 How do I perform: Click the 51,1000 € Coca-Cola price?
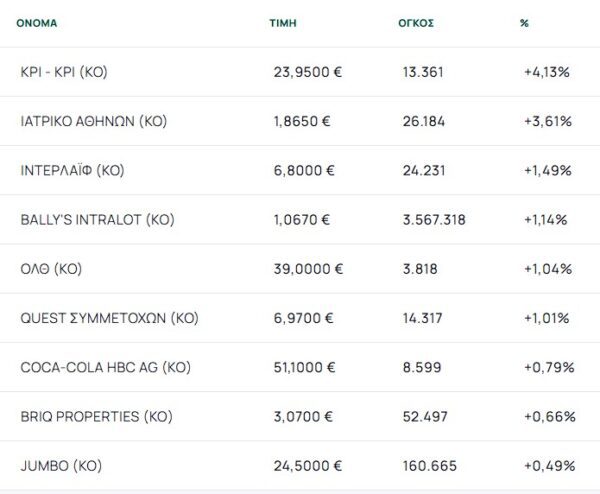308,367
